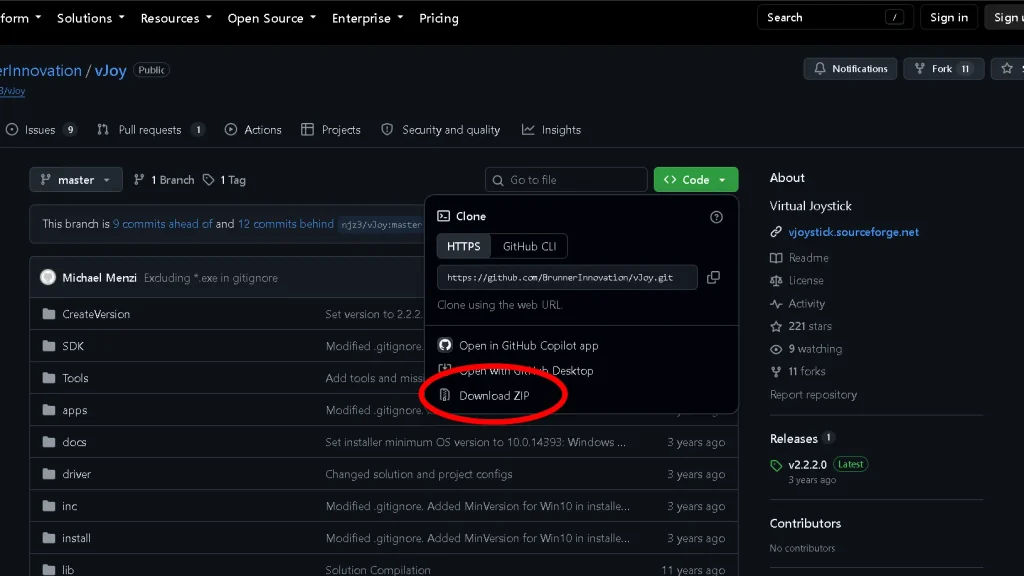
Task: Select the HTTPS clone tab
Action: click(x=464, y=246)
